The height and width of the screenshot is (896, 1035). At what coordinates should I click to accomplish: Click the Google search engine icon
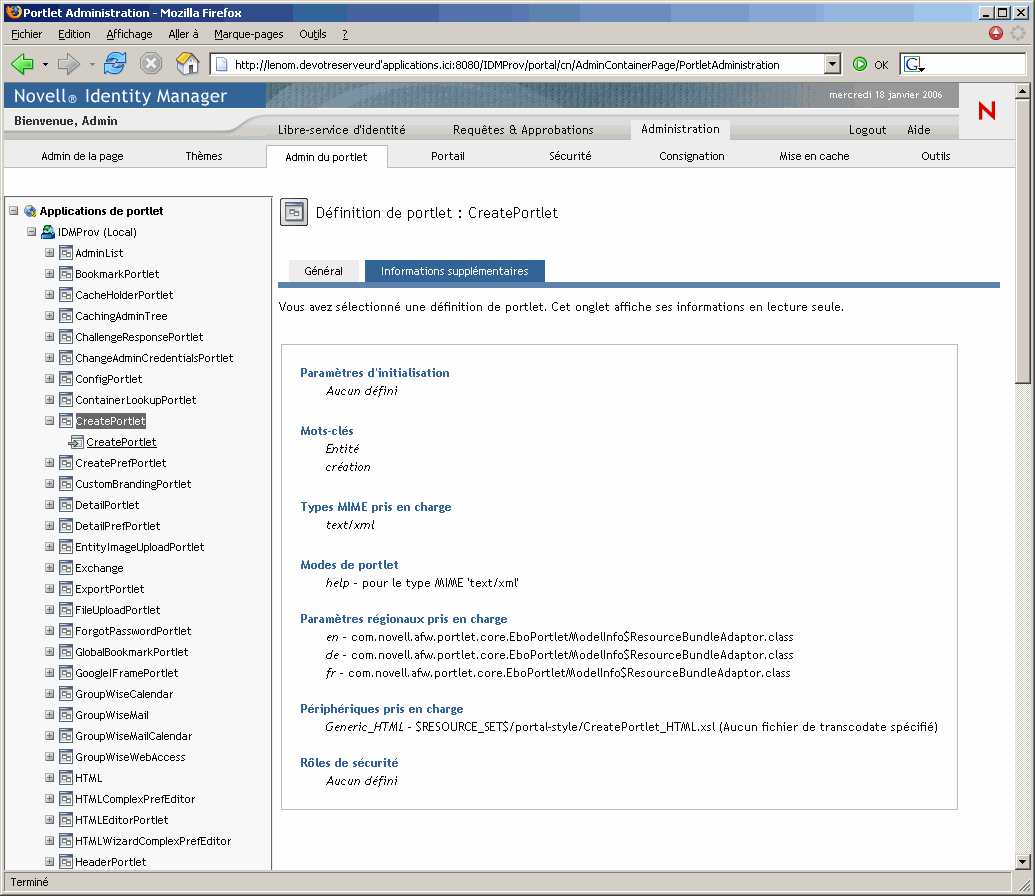pyautogui.click(x=912, y=64)
